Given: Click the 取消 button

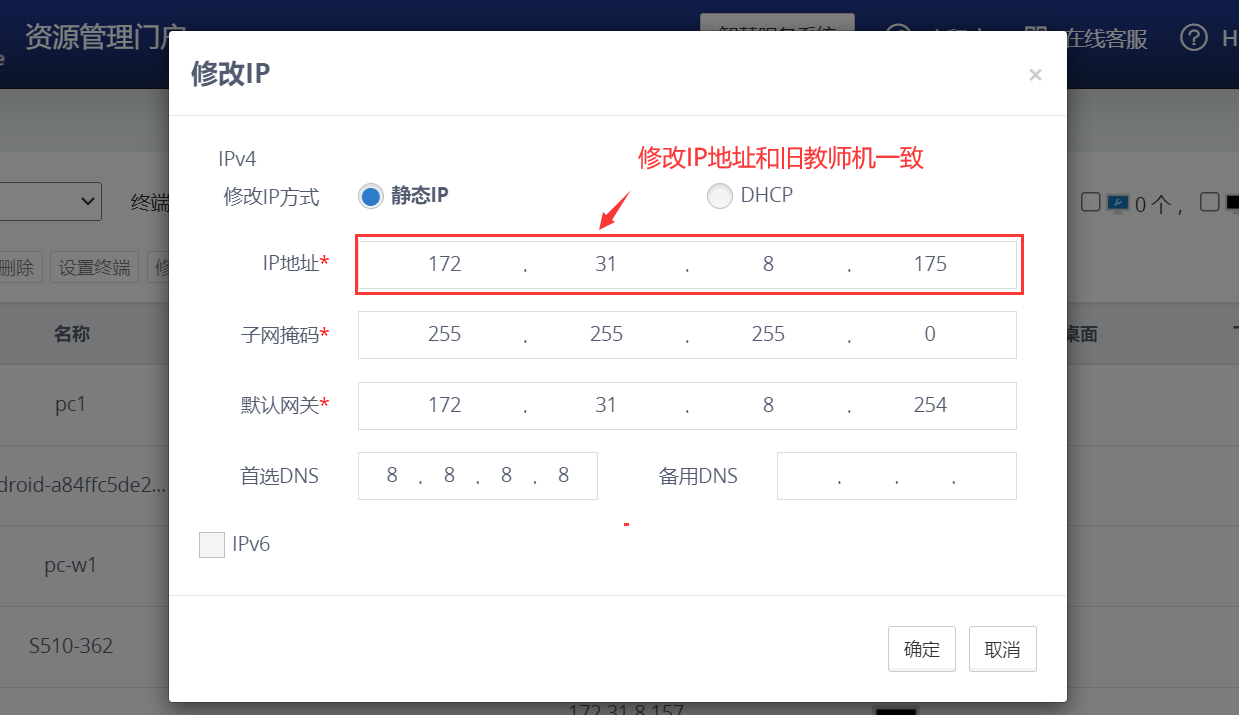Looking at the screenshot, I should [x=1002, y=649].
